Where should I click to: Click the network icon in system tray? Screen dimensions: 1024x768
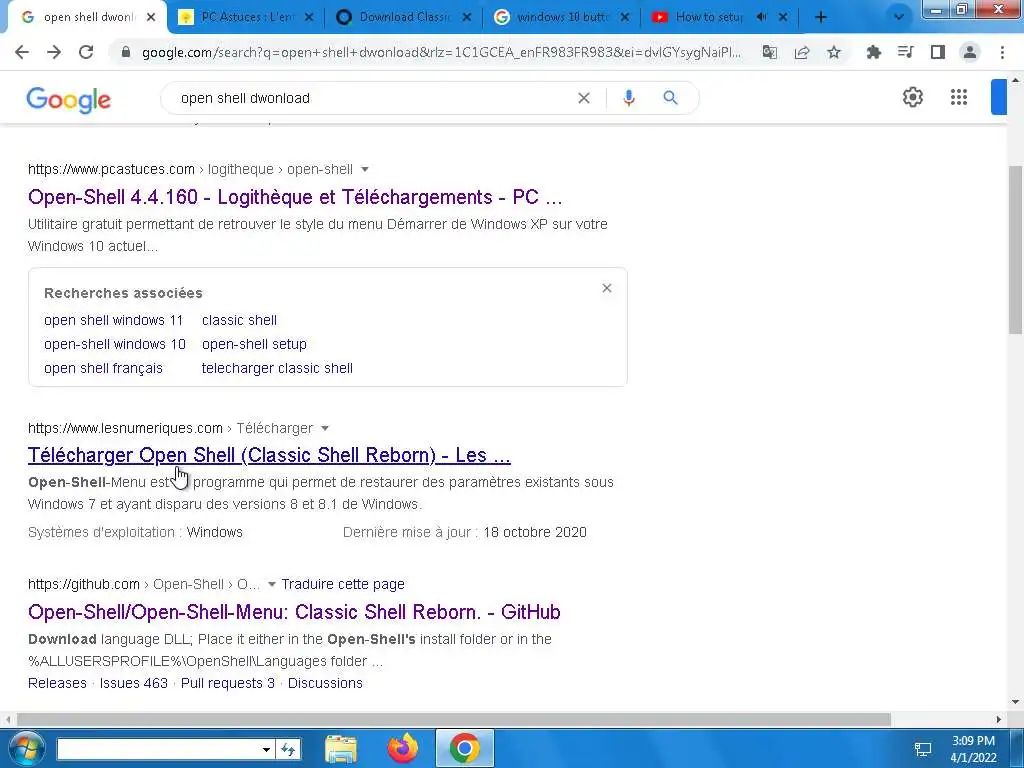coord(923,749)
